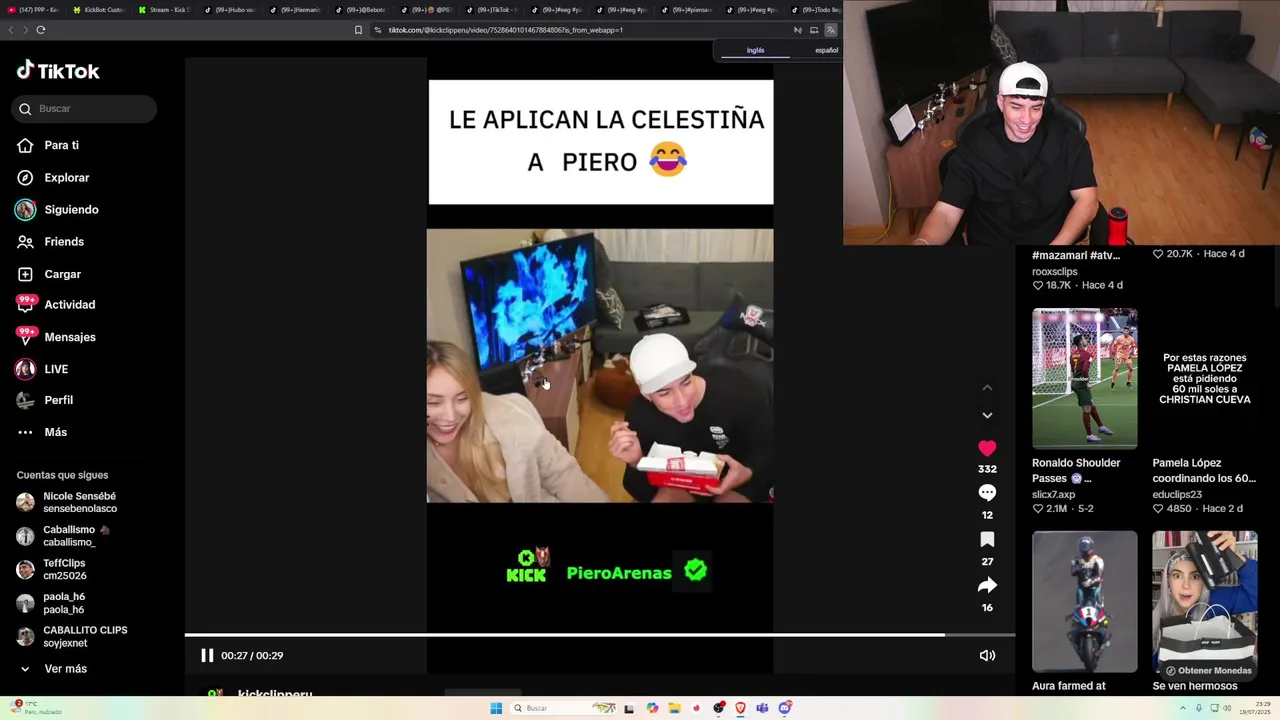Open Mensajes inbox
Image resolution: width=1280 pixels, height=720 pixels.
click(x=56, y=337)
